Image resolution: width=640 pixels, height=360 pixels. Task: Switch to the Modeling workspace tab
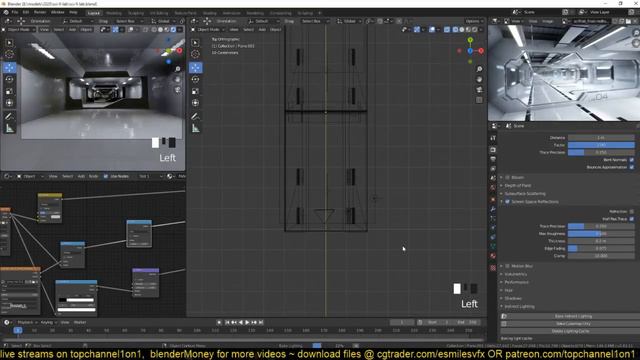coord(113,13)
